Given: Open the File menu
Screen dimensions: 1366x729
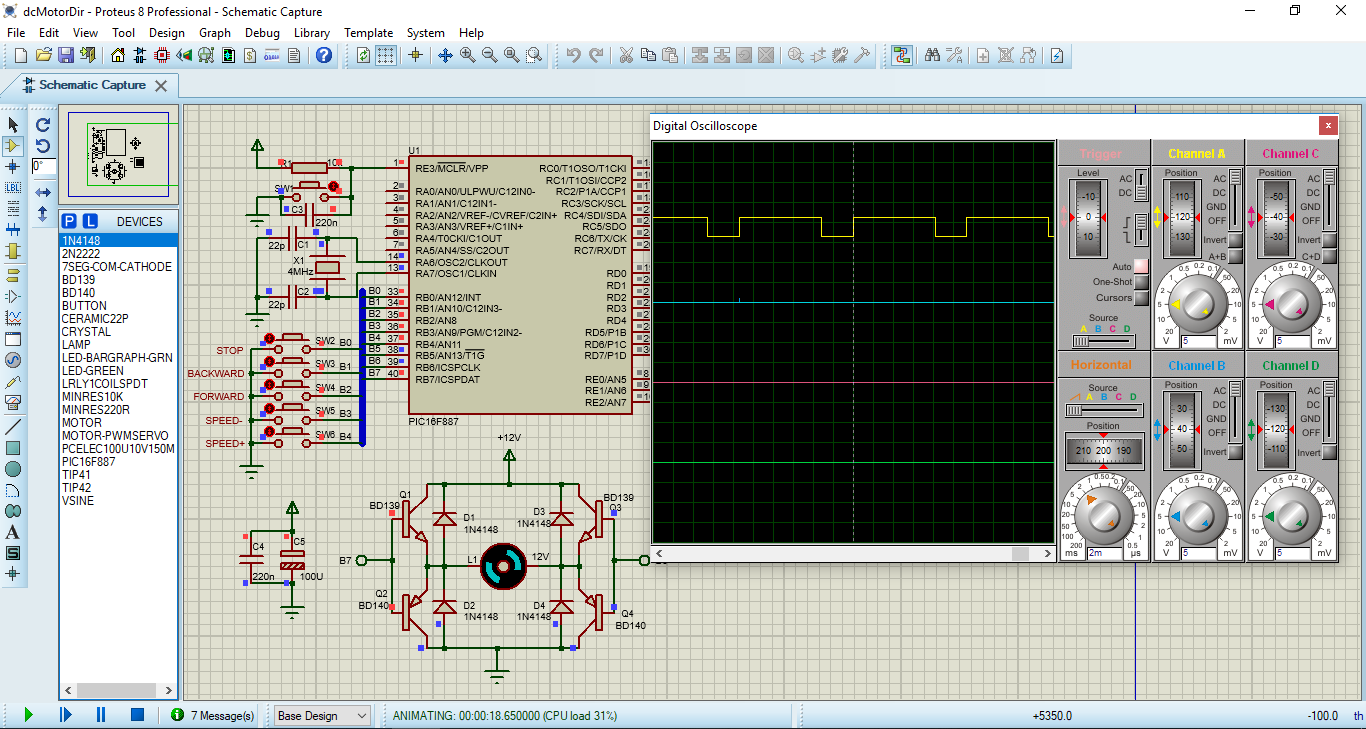Looking at the screenshot, I should tap(16, 32).
